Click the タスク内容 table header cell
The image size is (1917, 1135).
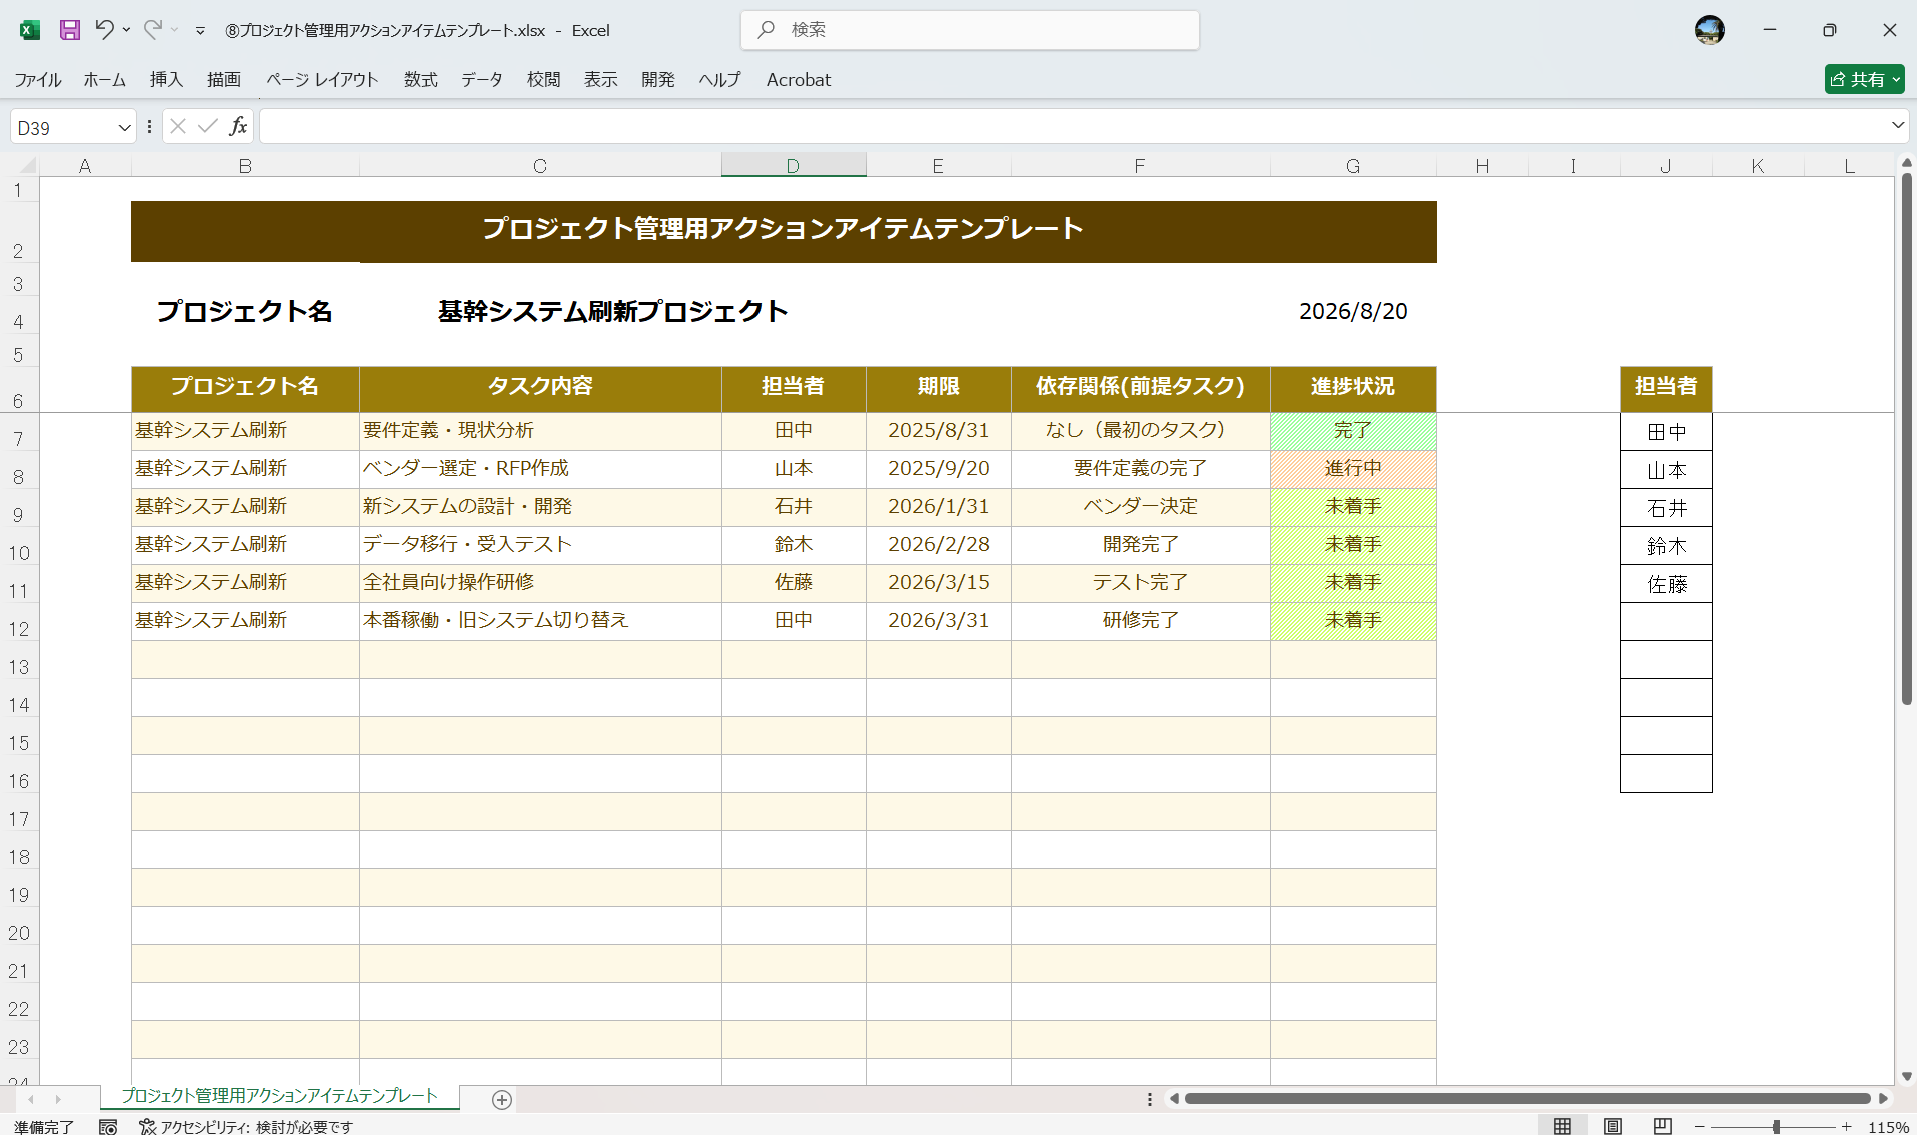[540, 387]
